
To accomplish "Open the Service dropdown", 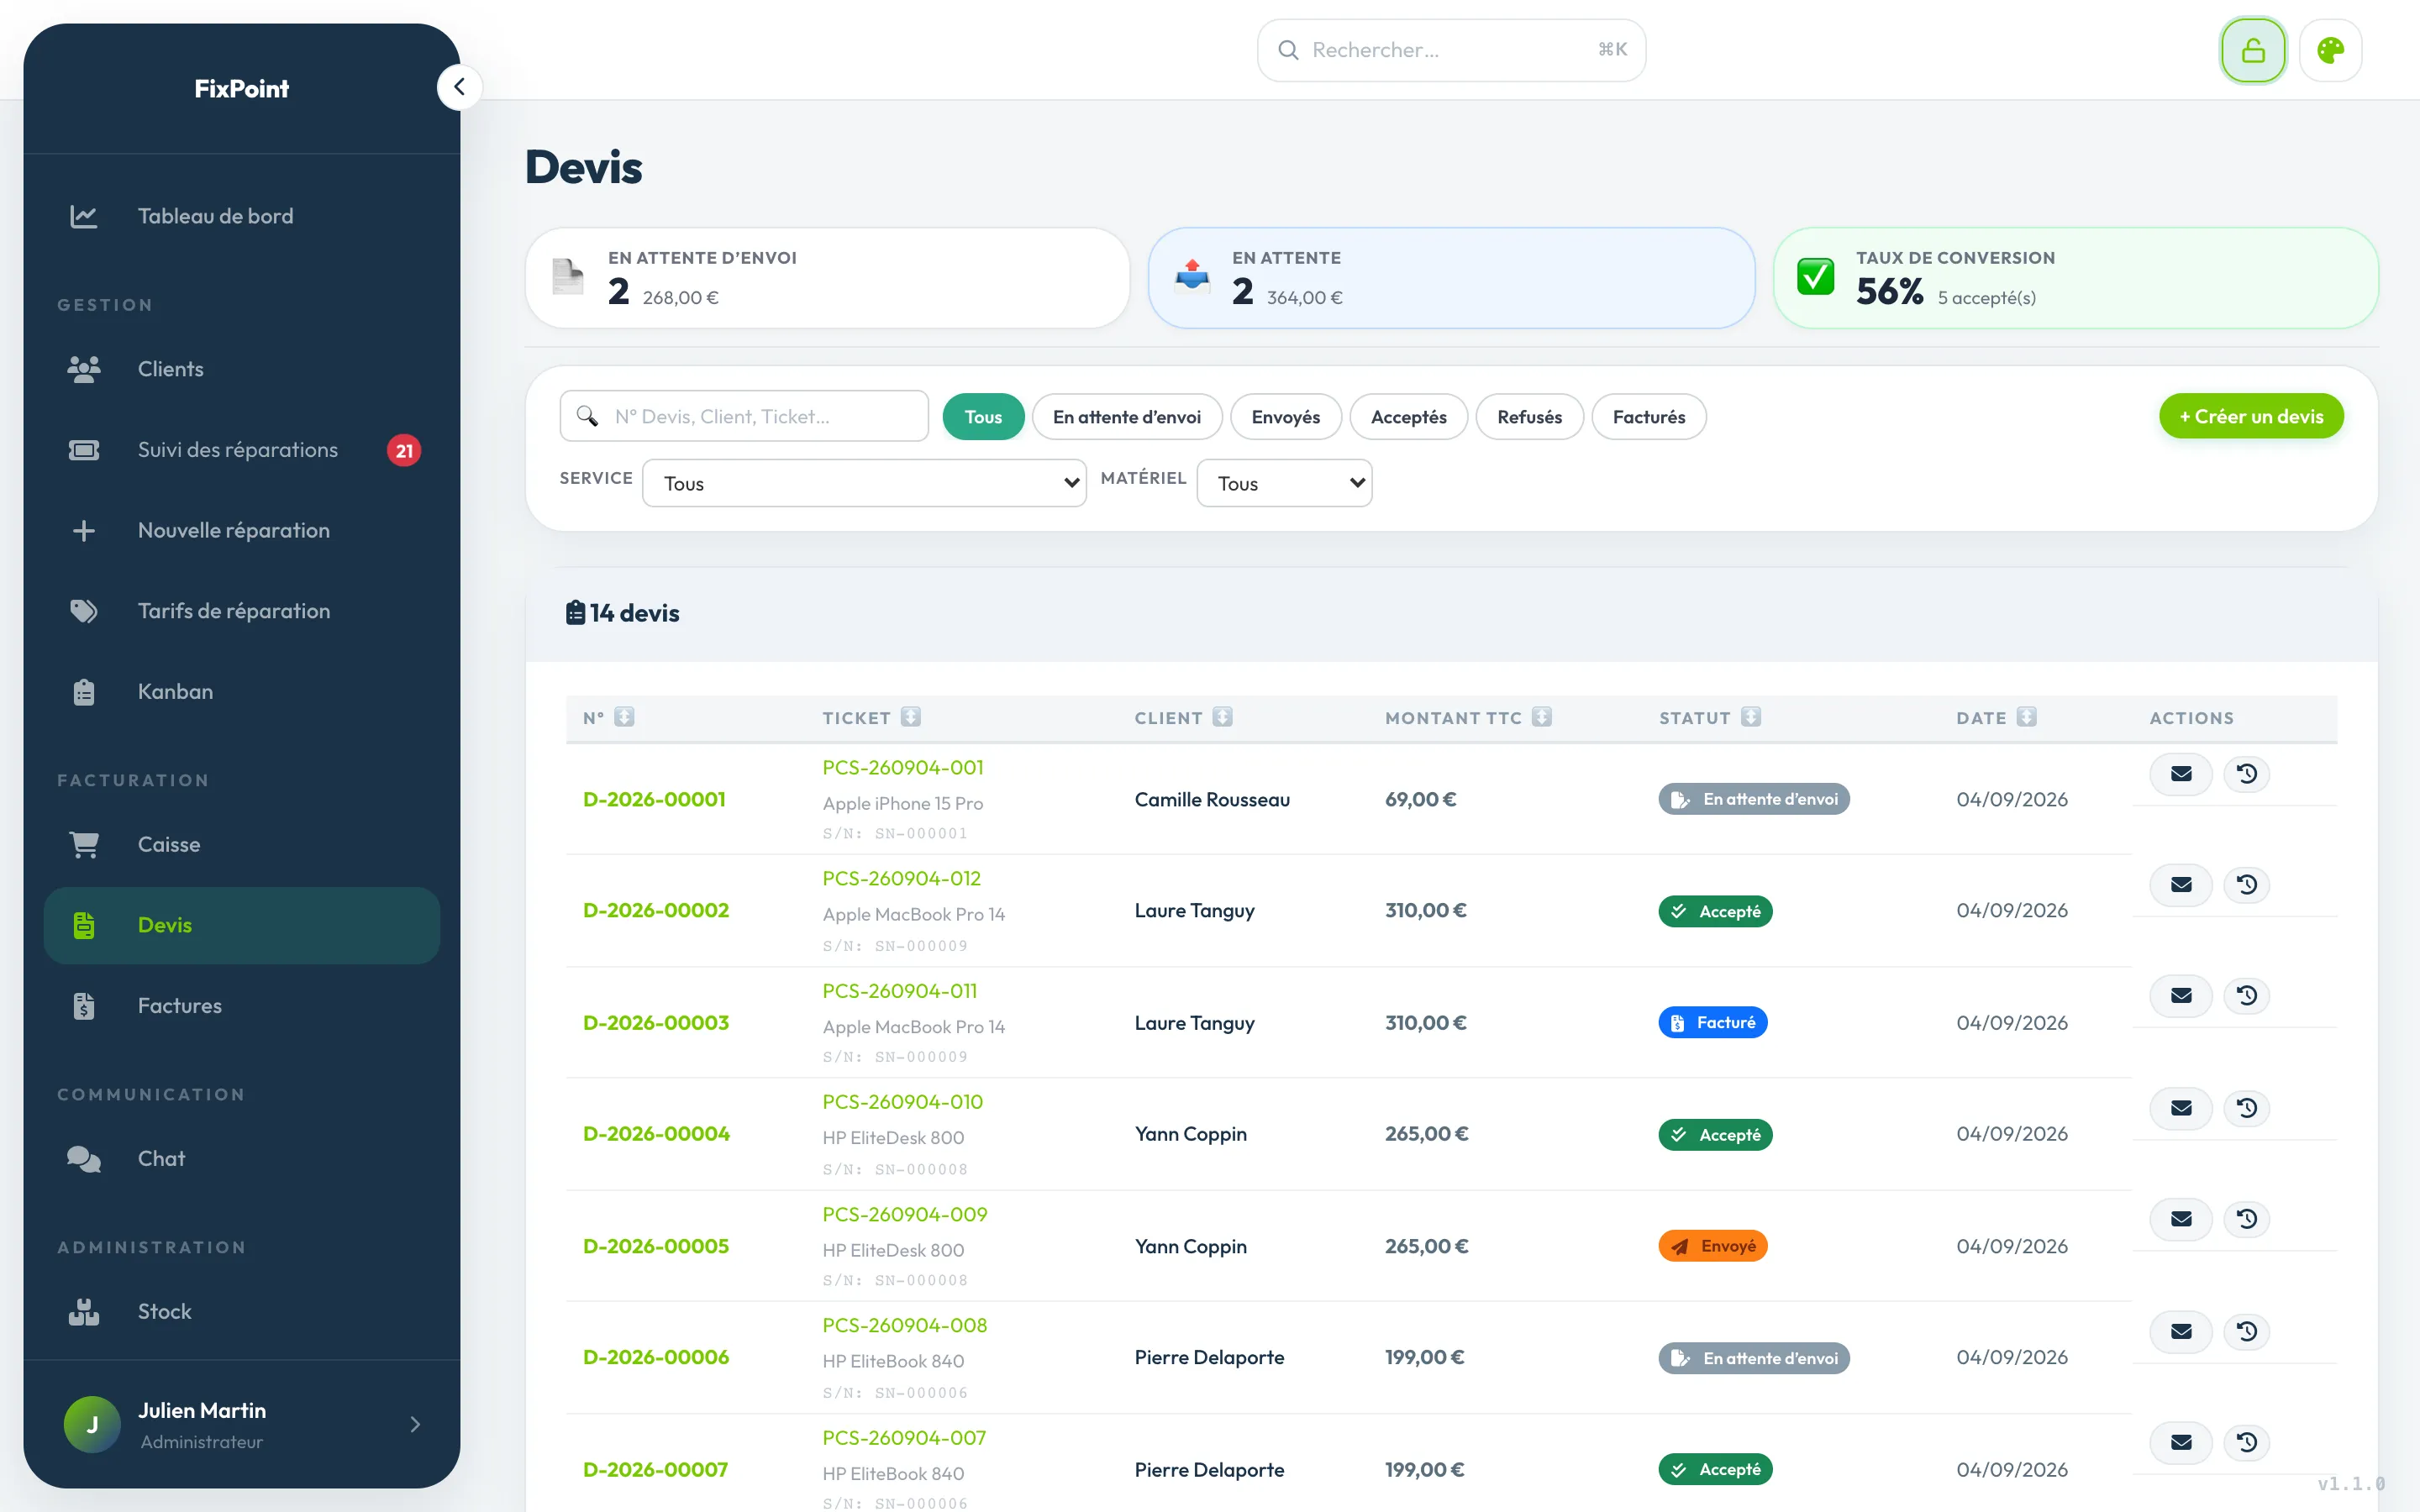I will (x=864, y=483).
